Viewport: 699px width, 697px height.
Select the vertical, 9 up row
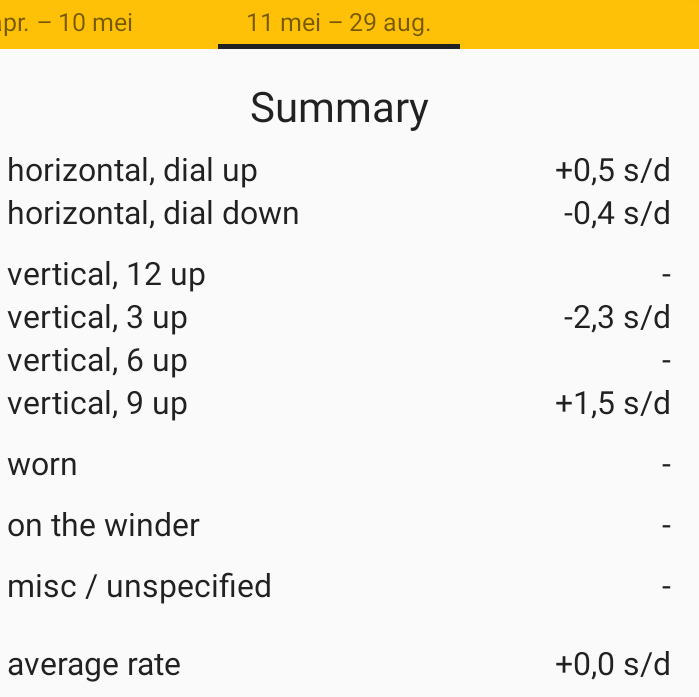pyautogui.click(x=97, y=404)
